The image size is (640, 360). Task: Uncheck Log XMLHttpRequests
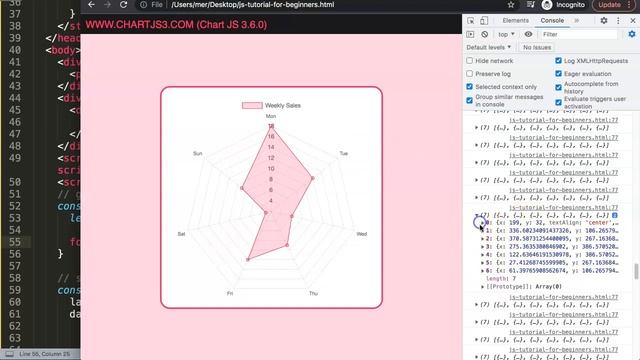pyautogui.click(x=558, y=60)
